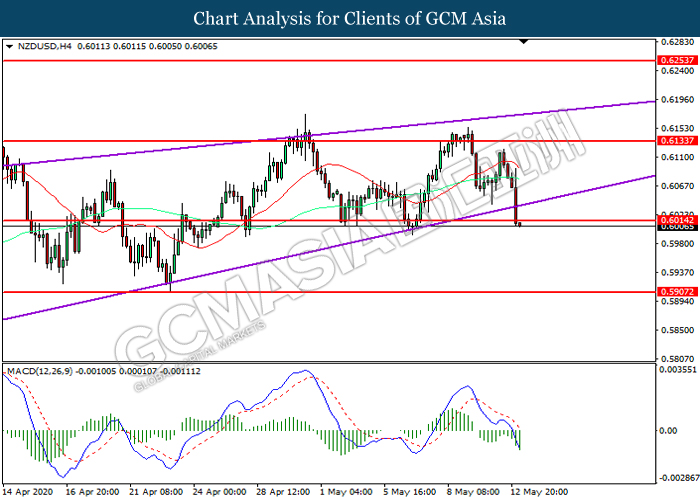Click the 0.61960 price scale value
Screen dimensions: 700x500
pyautogui.click(x=677, y=100)
